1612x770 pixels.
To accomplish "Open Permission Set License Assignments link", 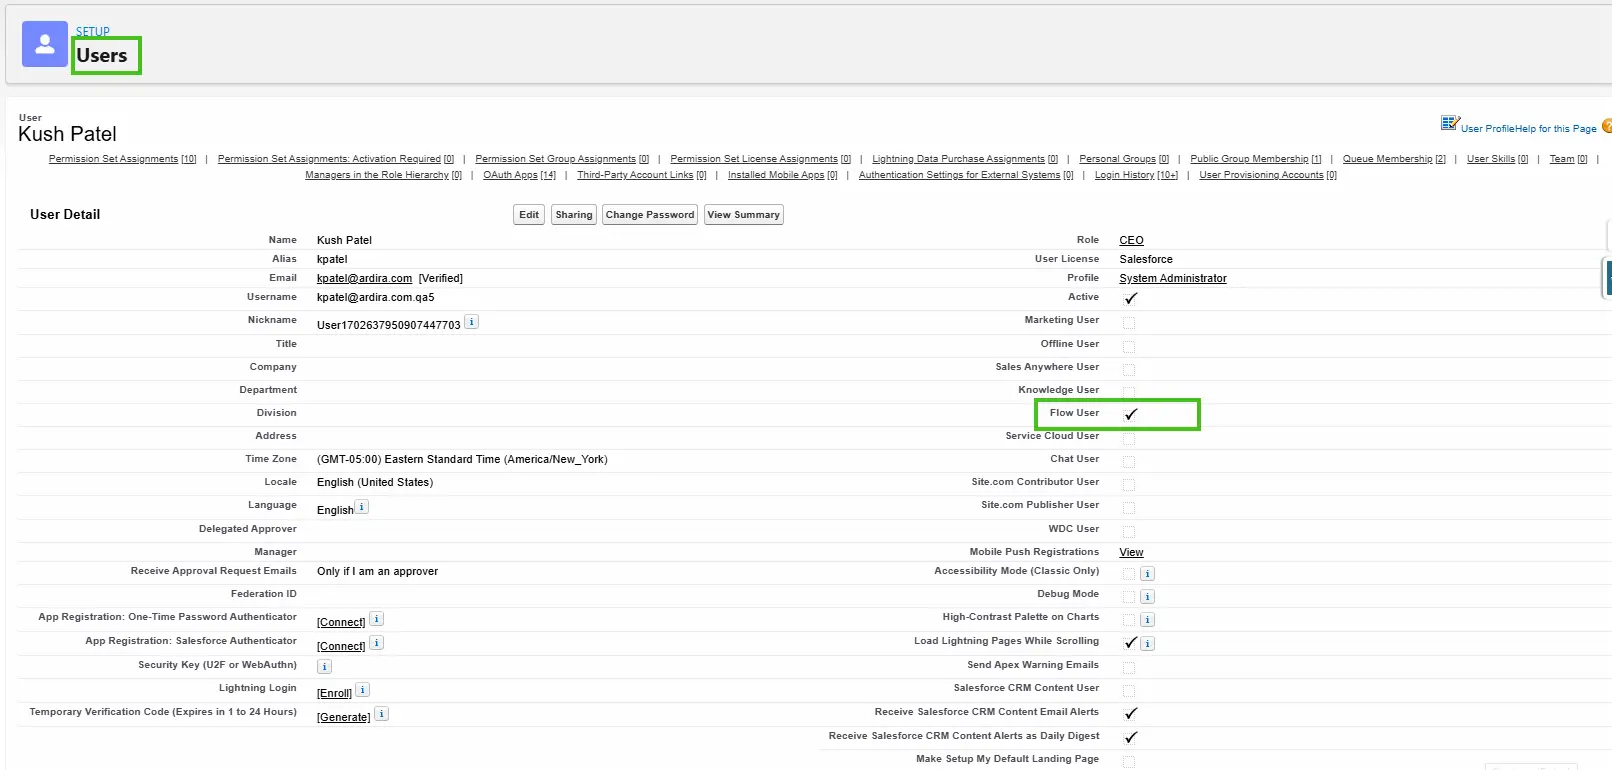I will tap(761, 159).
